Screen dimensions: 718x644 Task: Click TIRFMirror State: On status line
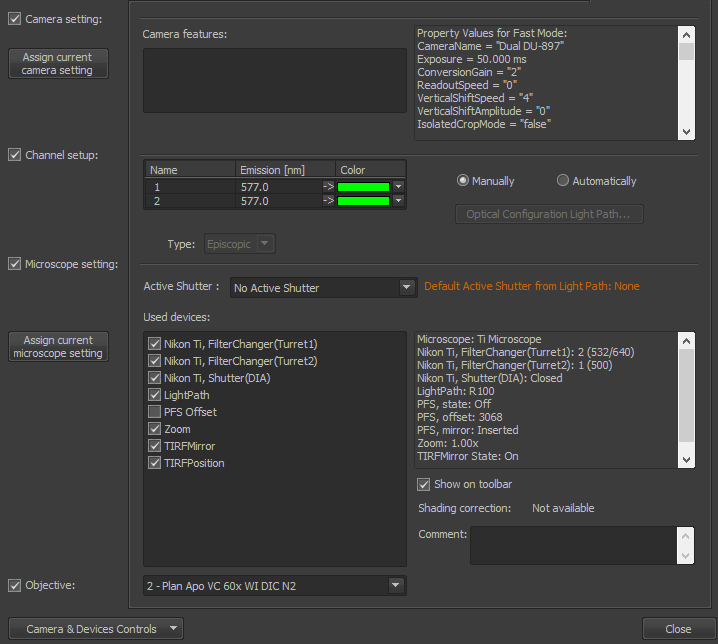pos(468,456)
